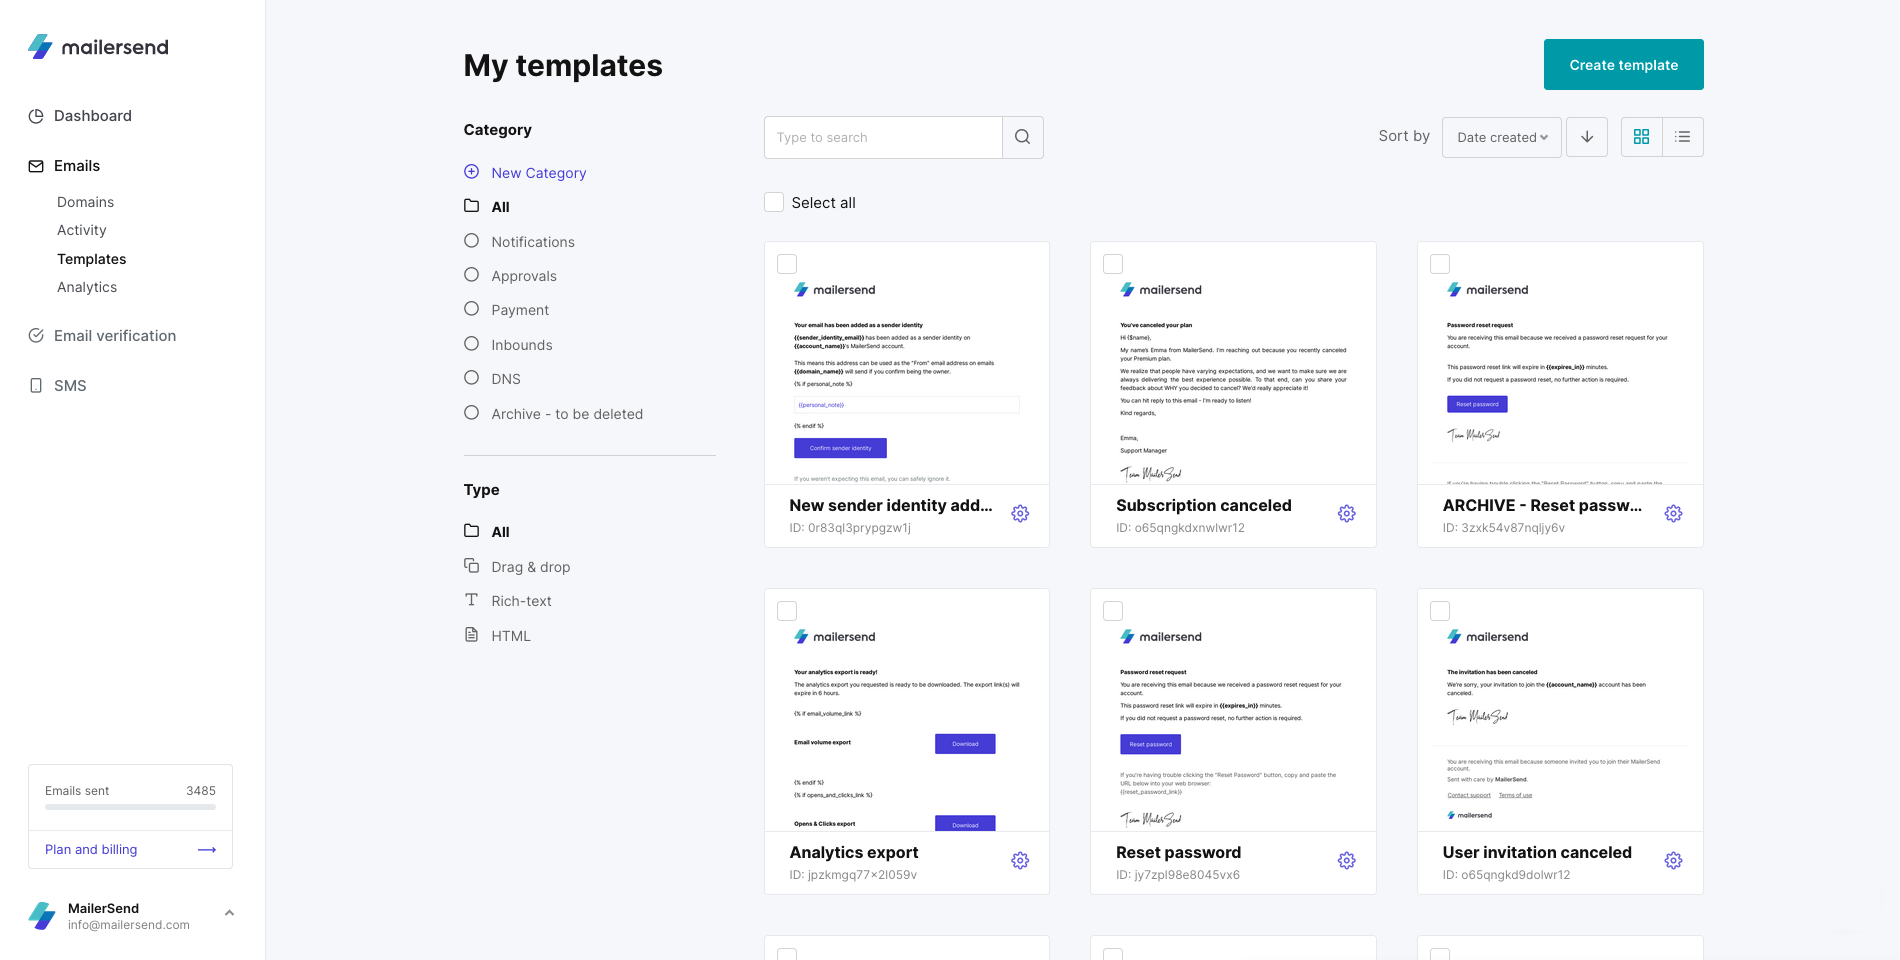Open settings gear for New sender identity template

pyautogui.click(x=1020, y=514)
